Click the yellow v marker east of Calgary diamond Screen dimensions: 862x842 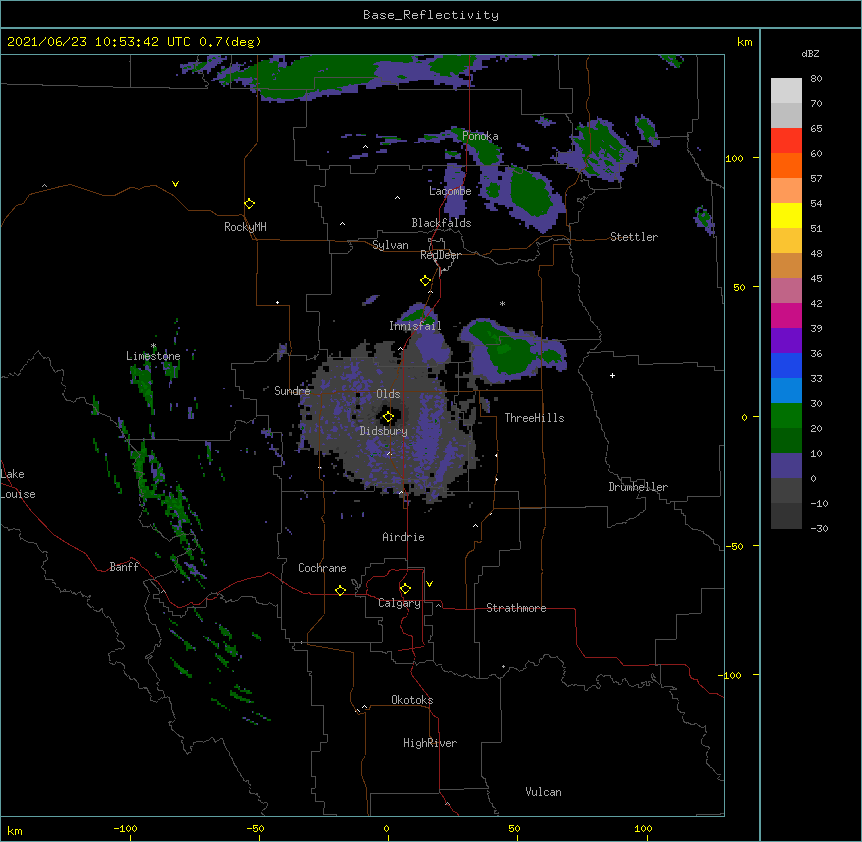[429, 584]
